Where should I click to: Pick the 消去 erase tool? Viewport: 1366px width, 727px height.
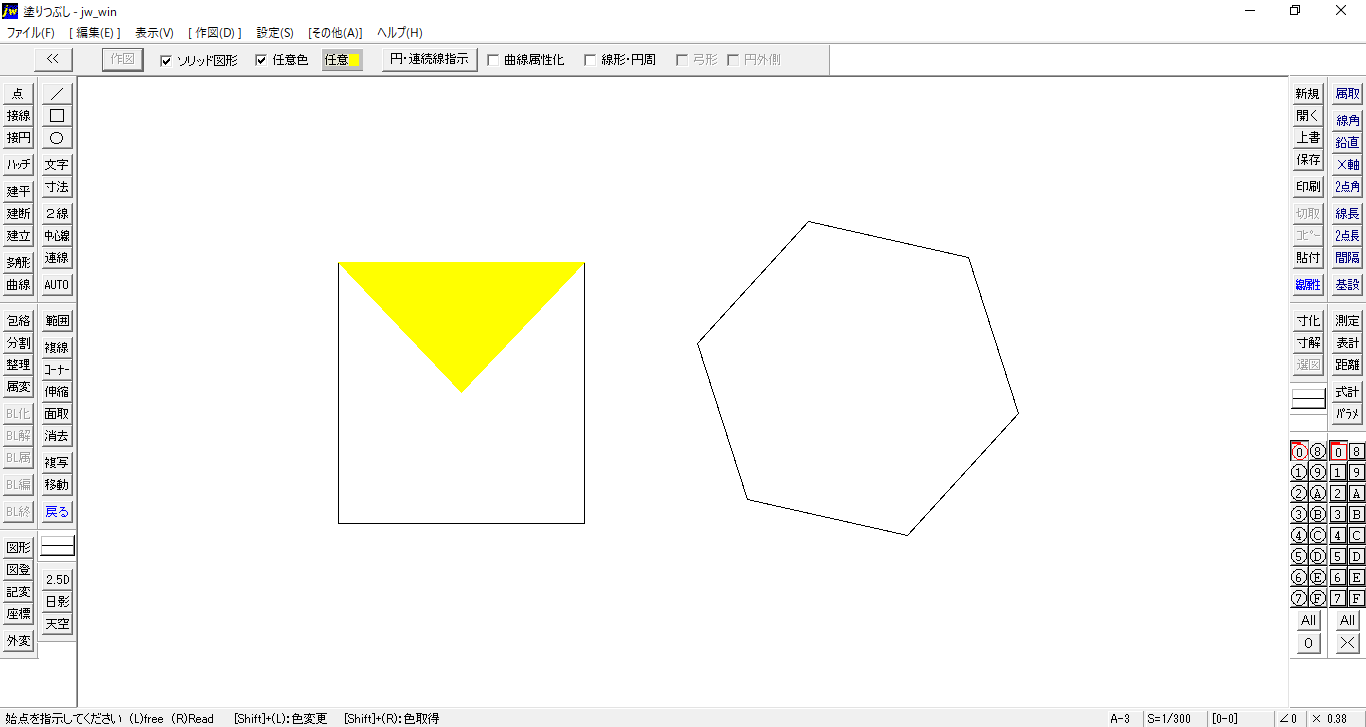(x=57, y=436)
